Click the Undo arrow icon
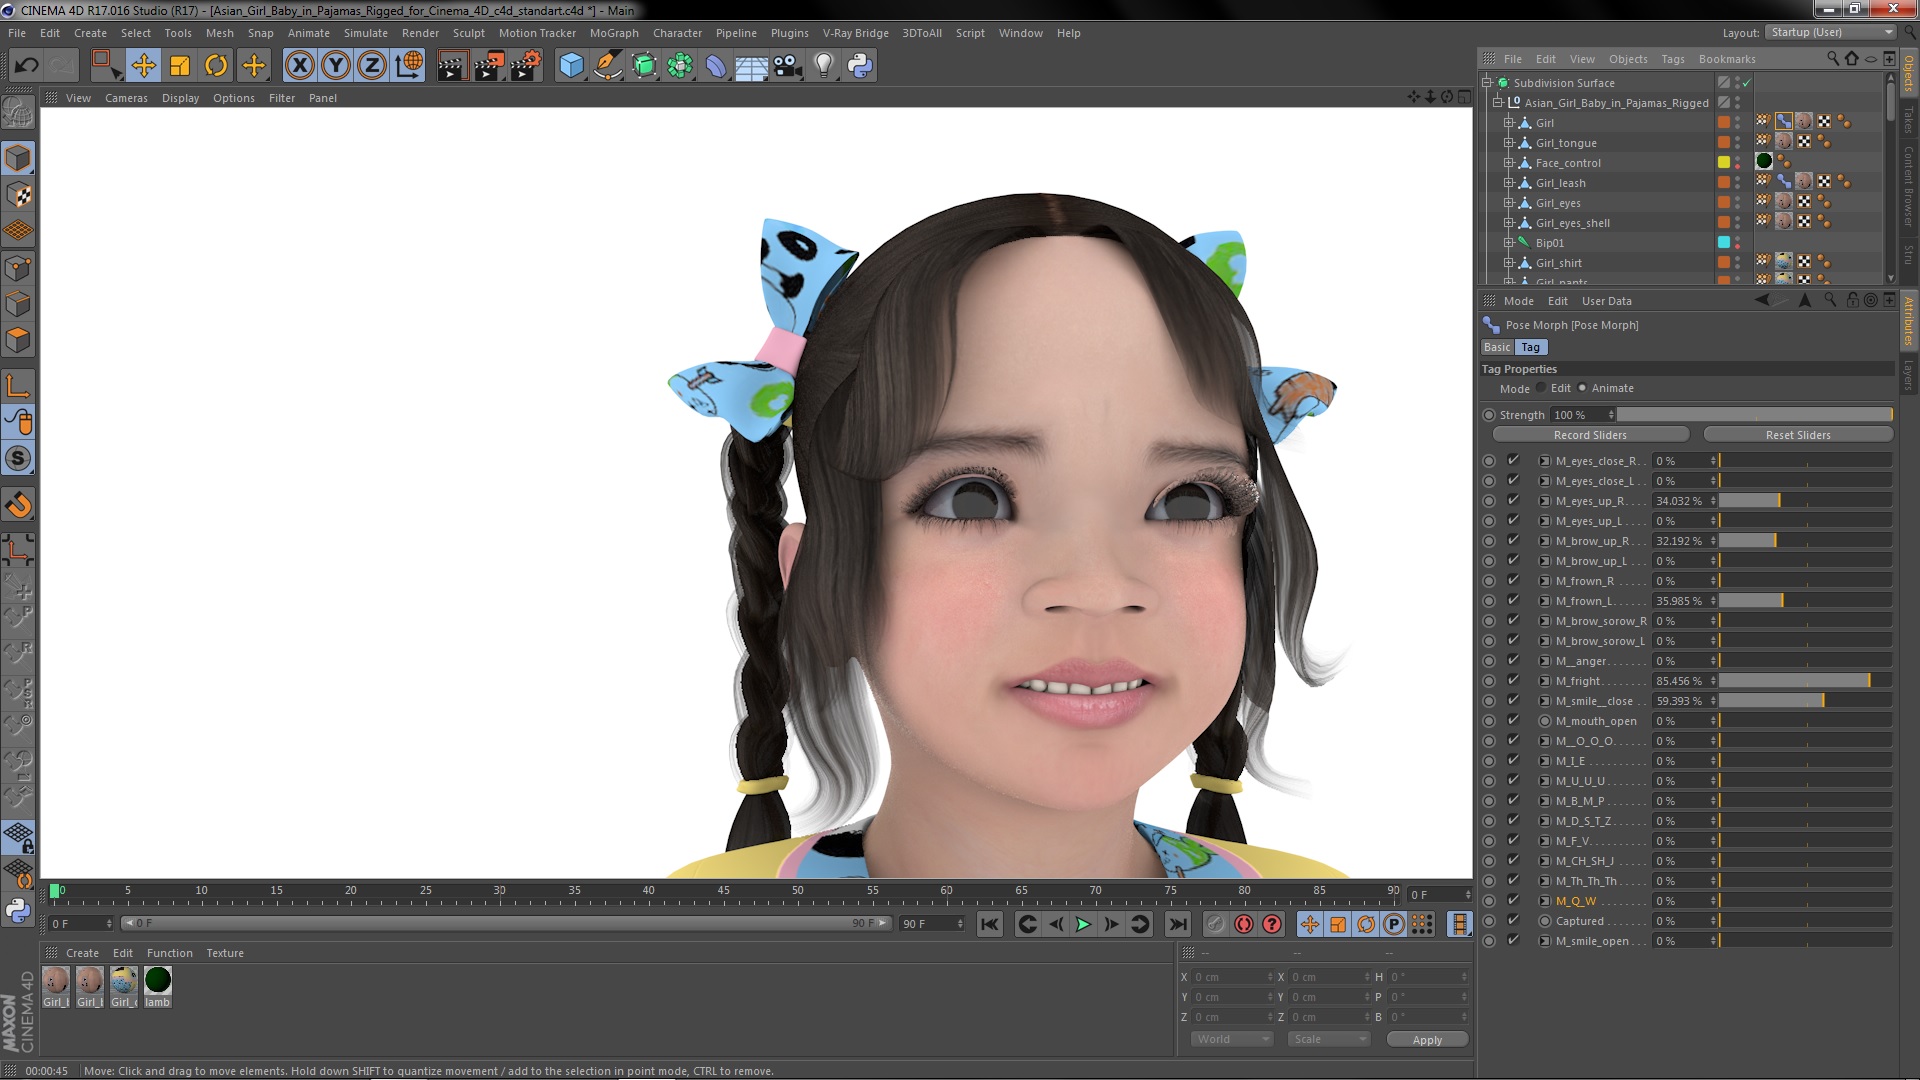 point(26,66)
